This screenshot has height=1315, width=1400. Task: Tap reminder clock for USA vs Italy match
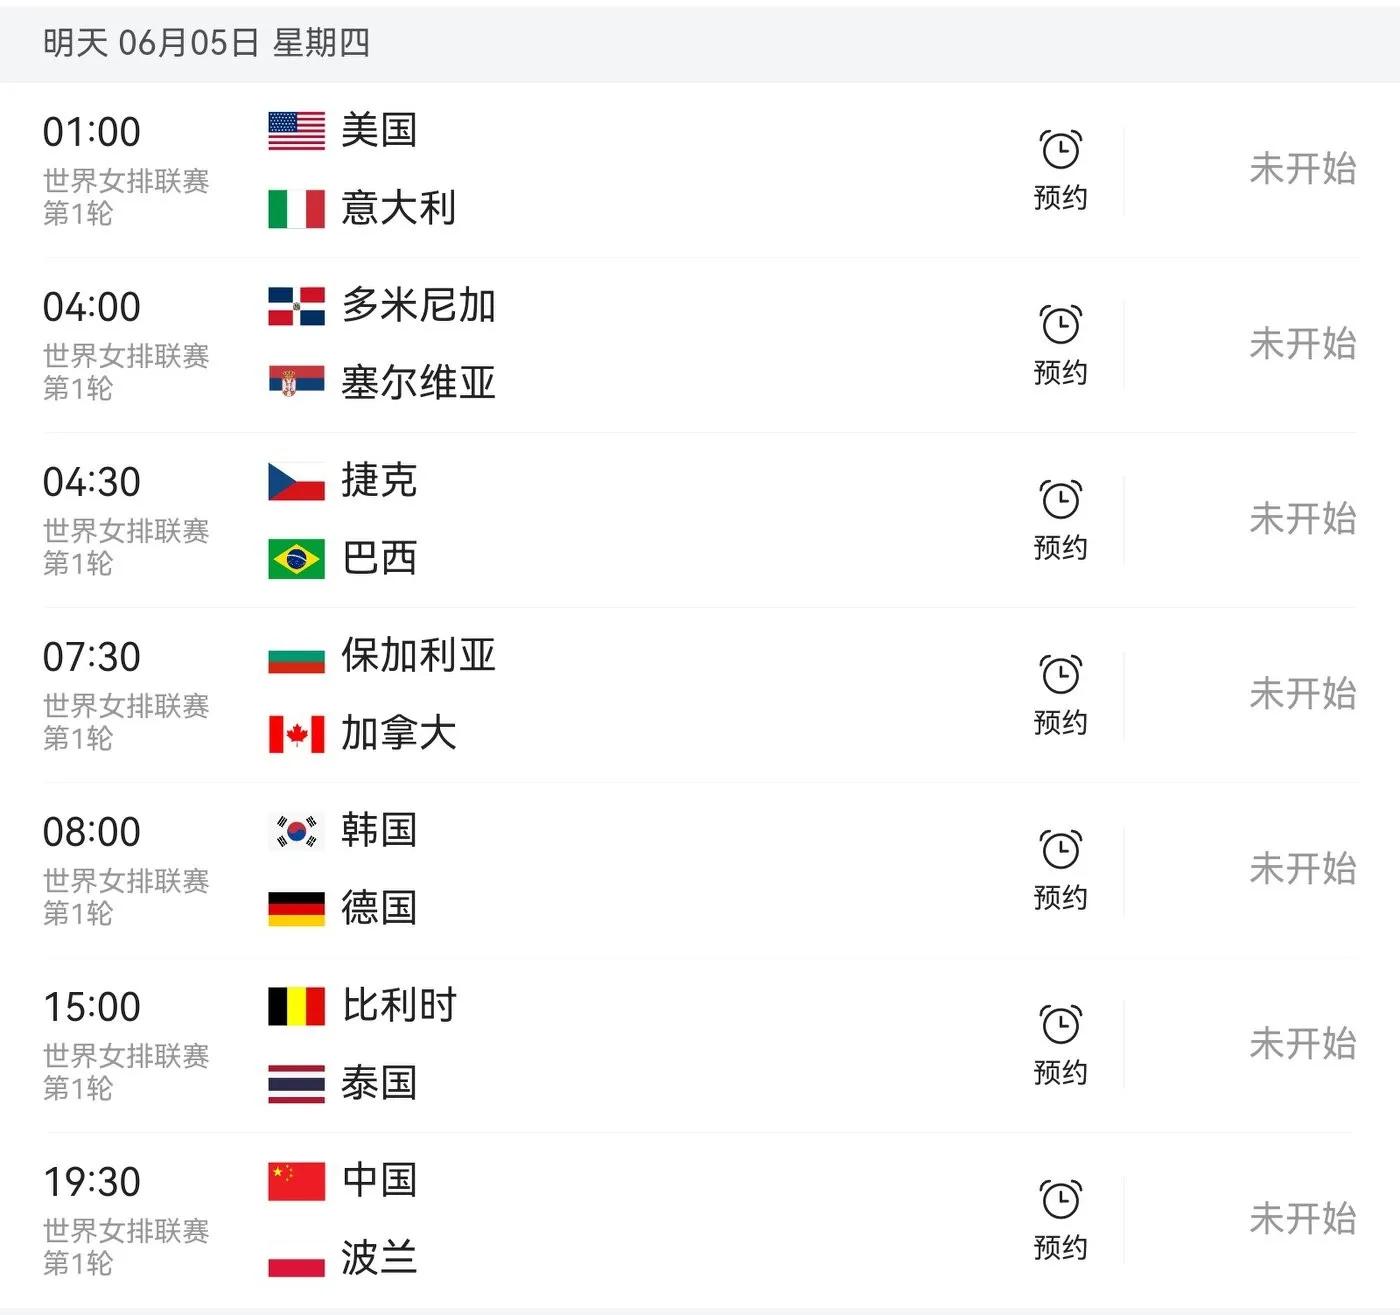click(x=1060, y=151)
